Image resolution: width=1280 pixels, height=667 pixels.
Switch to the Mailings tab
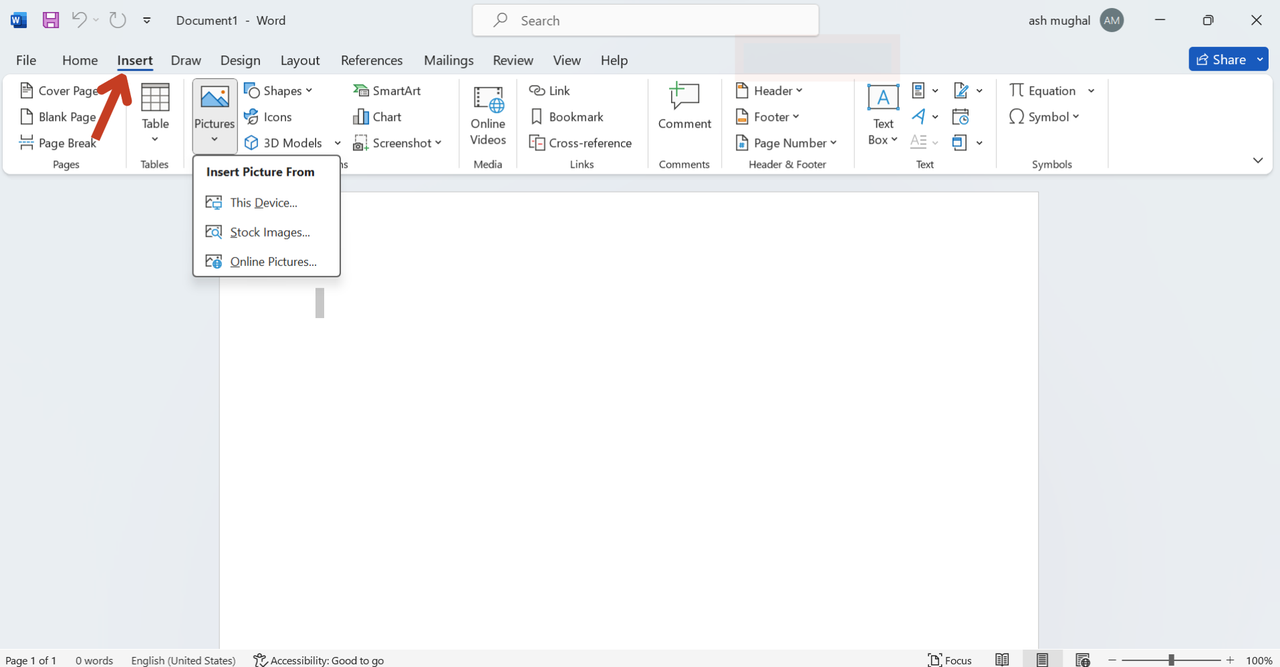pyautogui.click(x=449, y=60)
